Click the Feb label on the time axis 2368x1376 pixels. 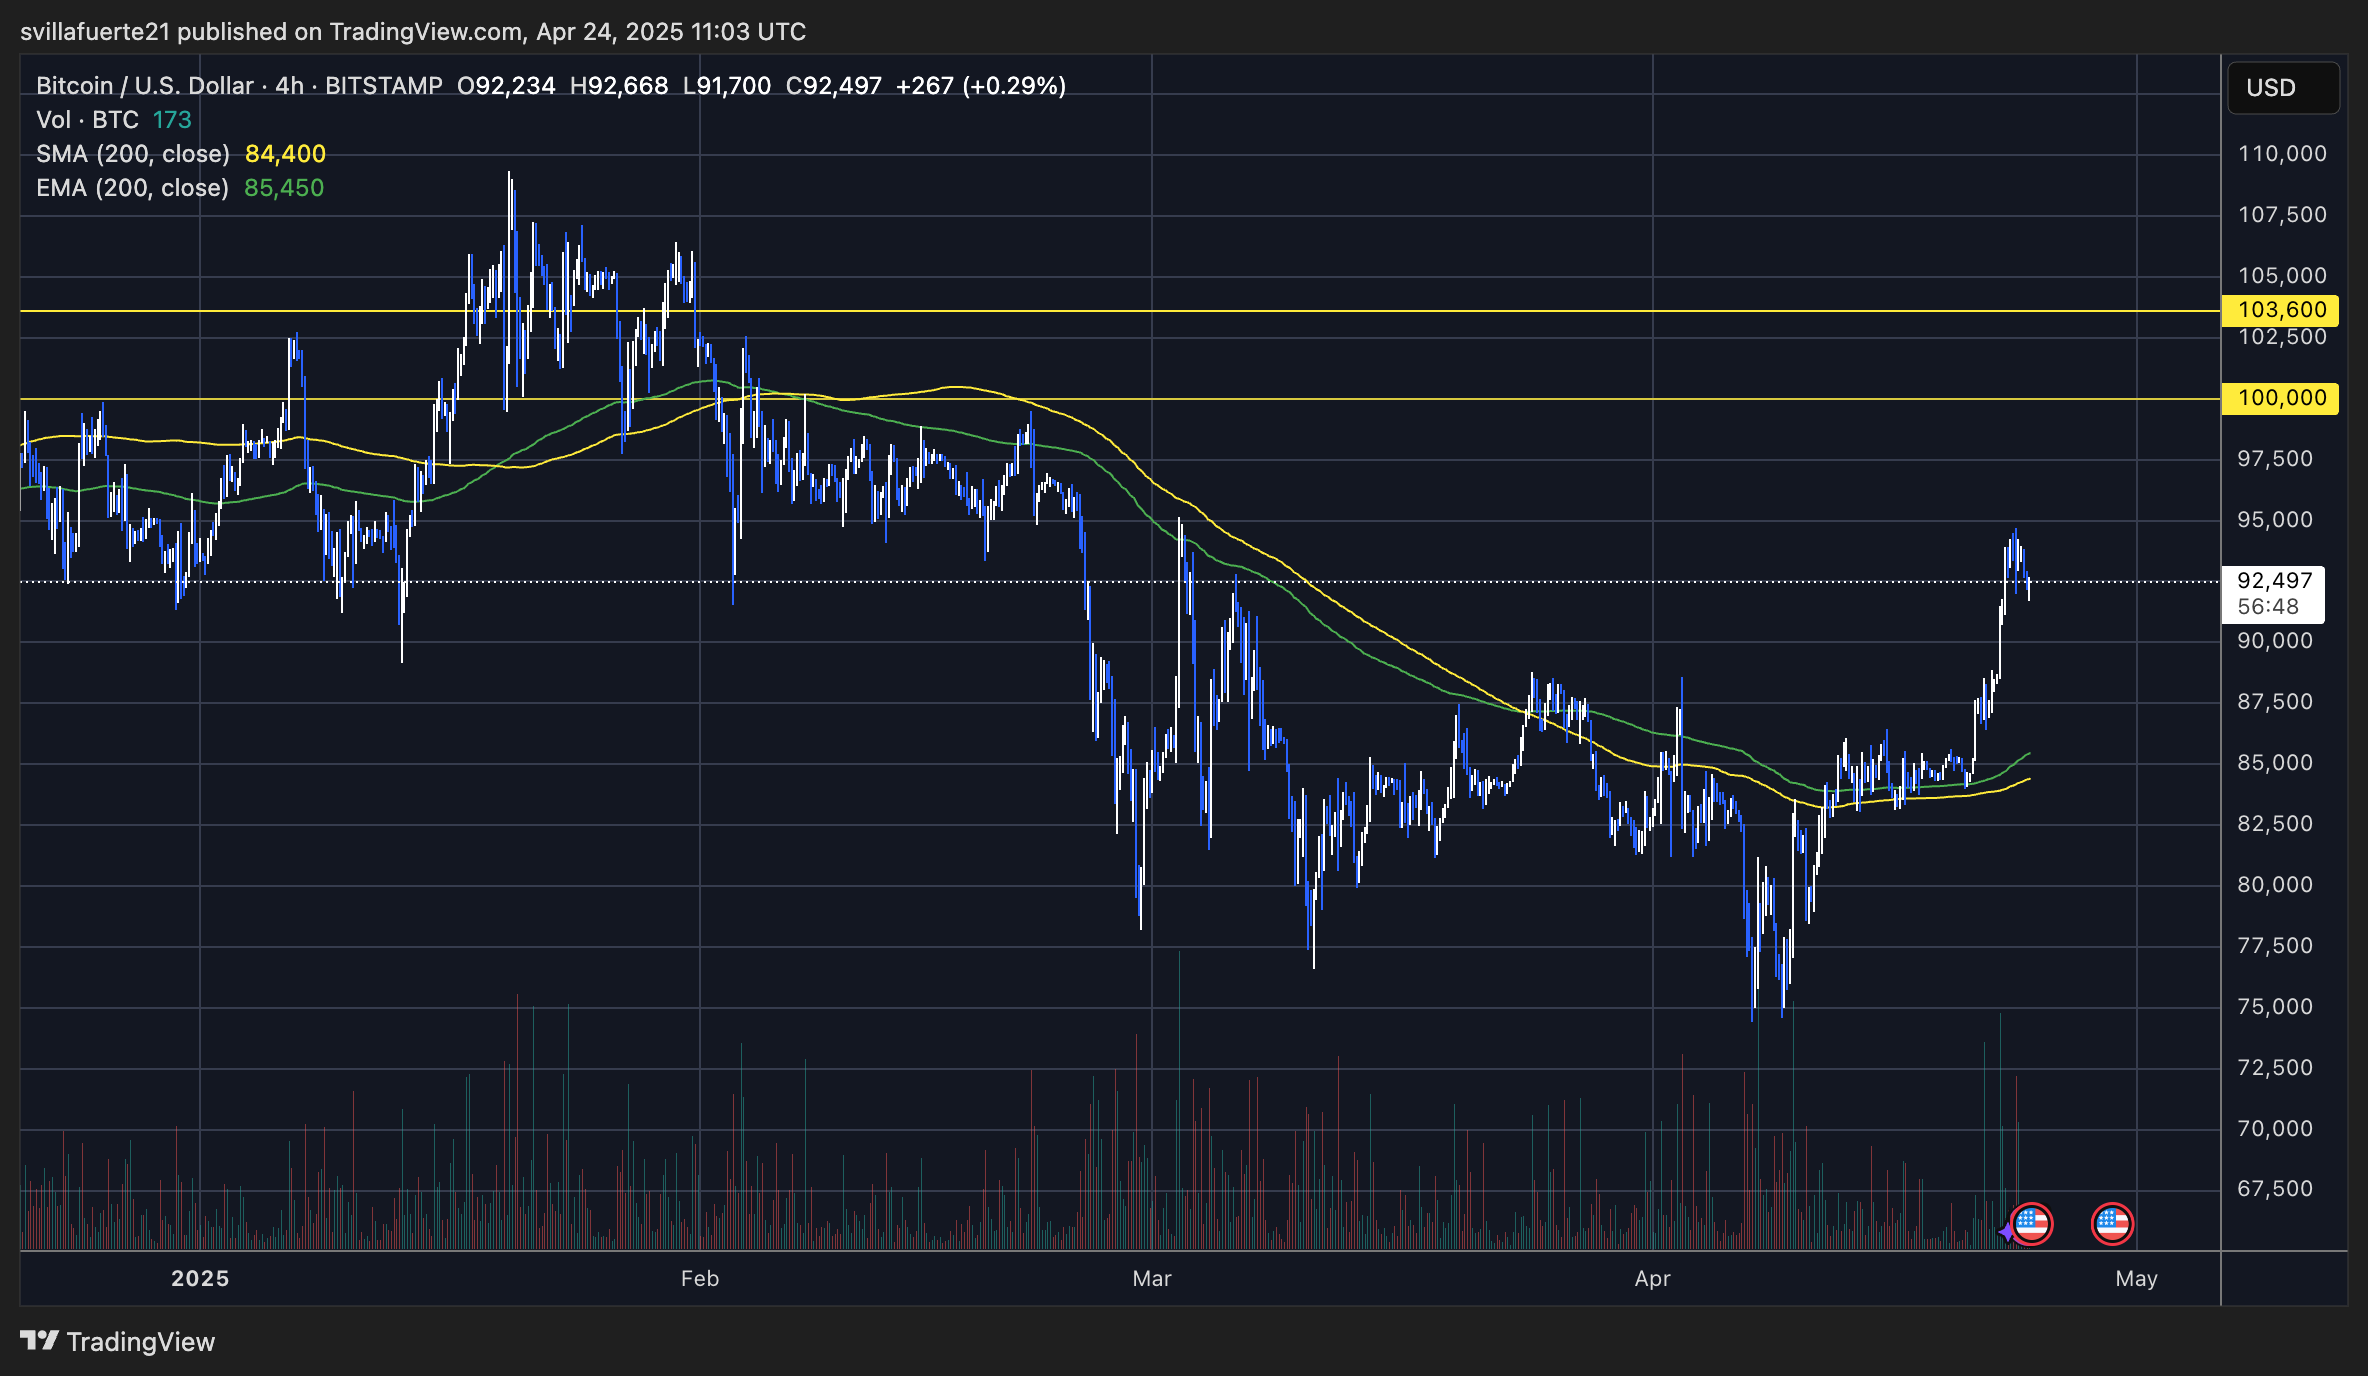click(x=699, y=1278)
